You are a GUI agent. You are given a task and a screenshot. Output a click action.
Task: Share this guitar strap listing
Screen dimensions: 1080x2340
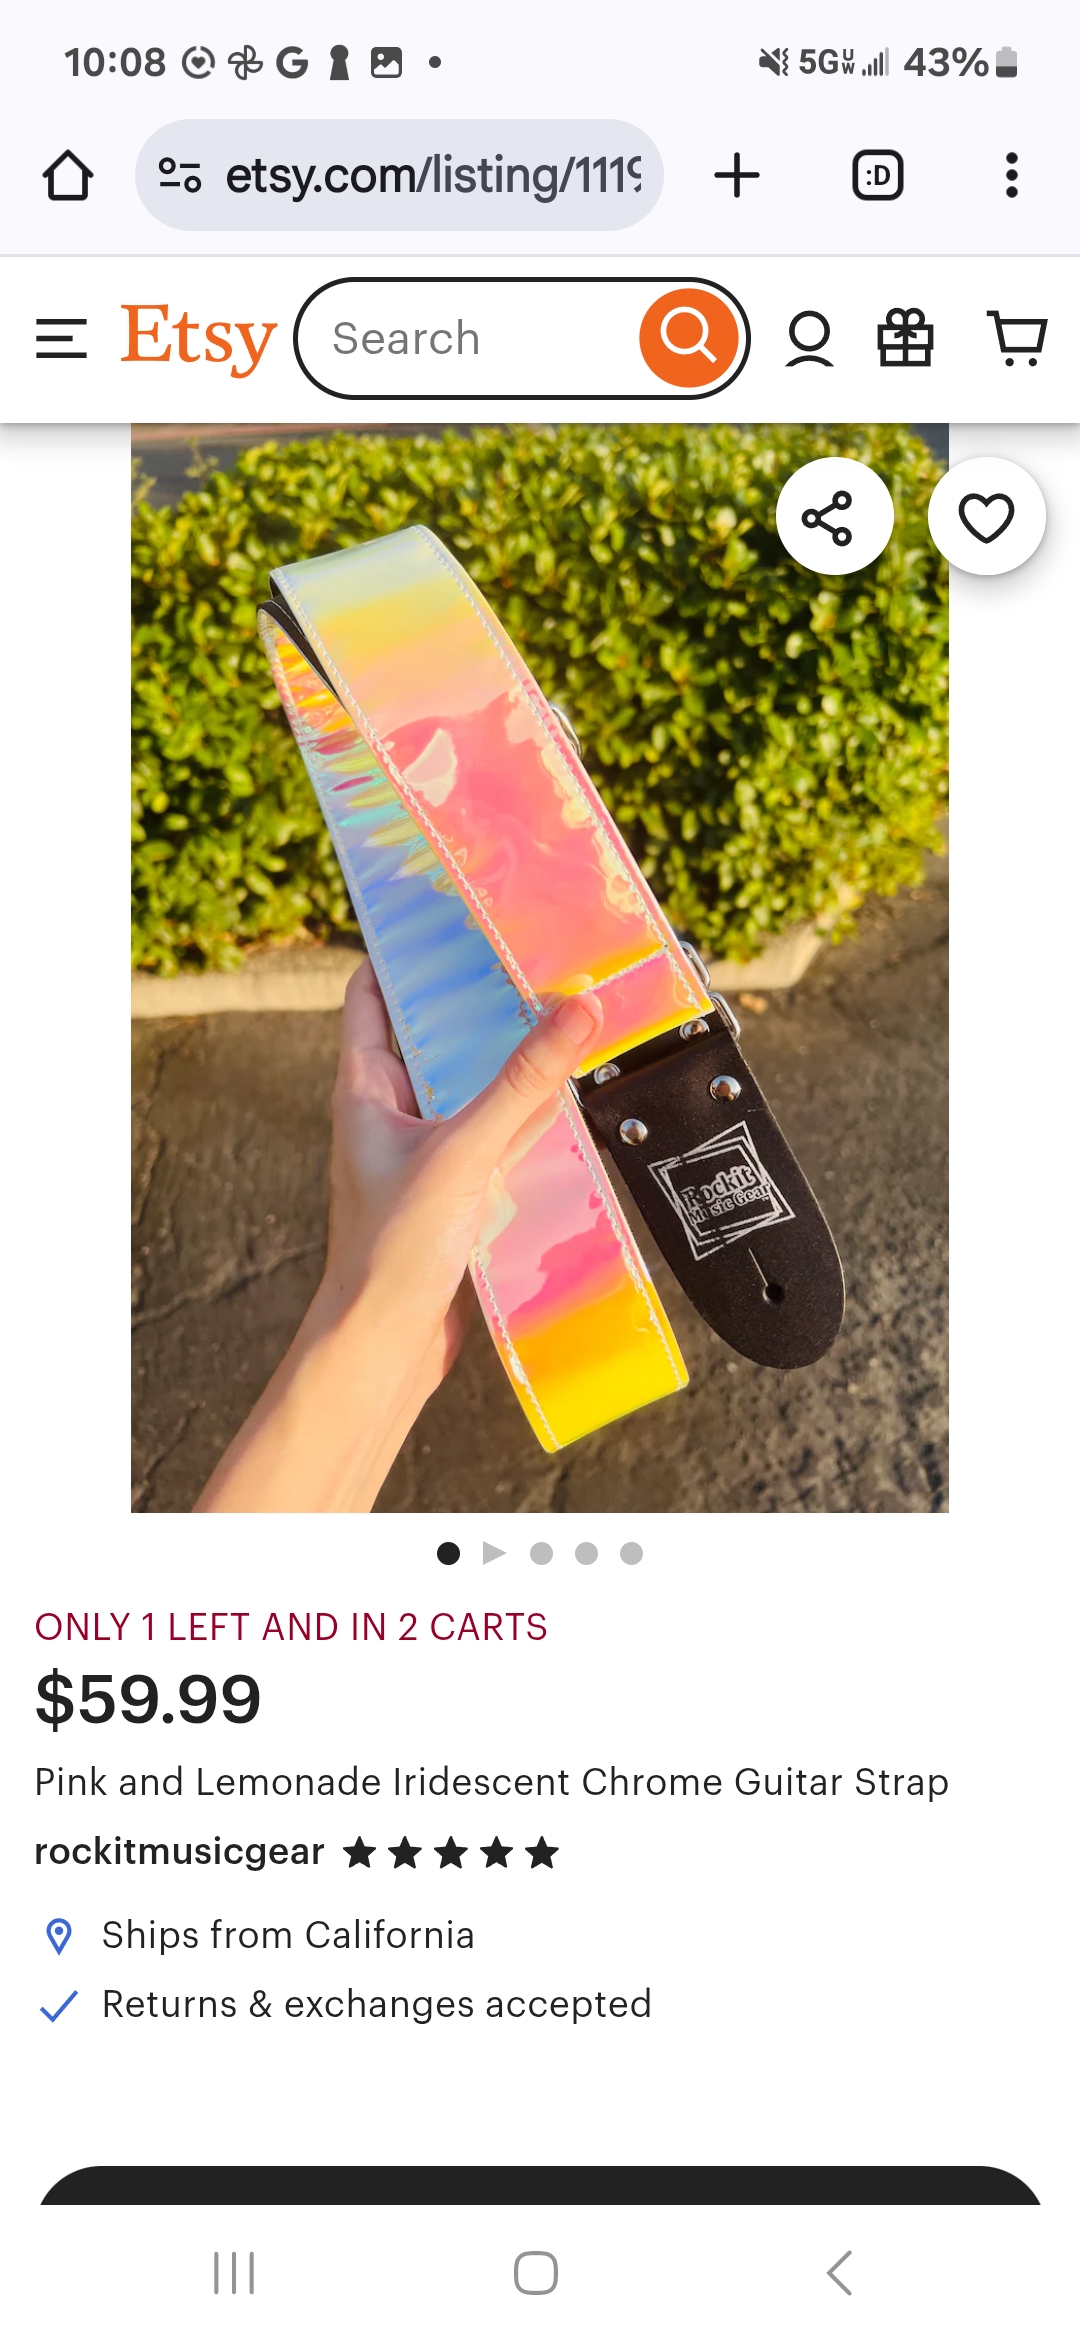click(834, 517)
